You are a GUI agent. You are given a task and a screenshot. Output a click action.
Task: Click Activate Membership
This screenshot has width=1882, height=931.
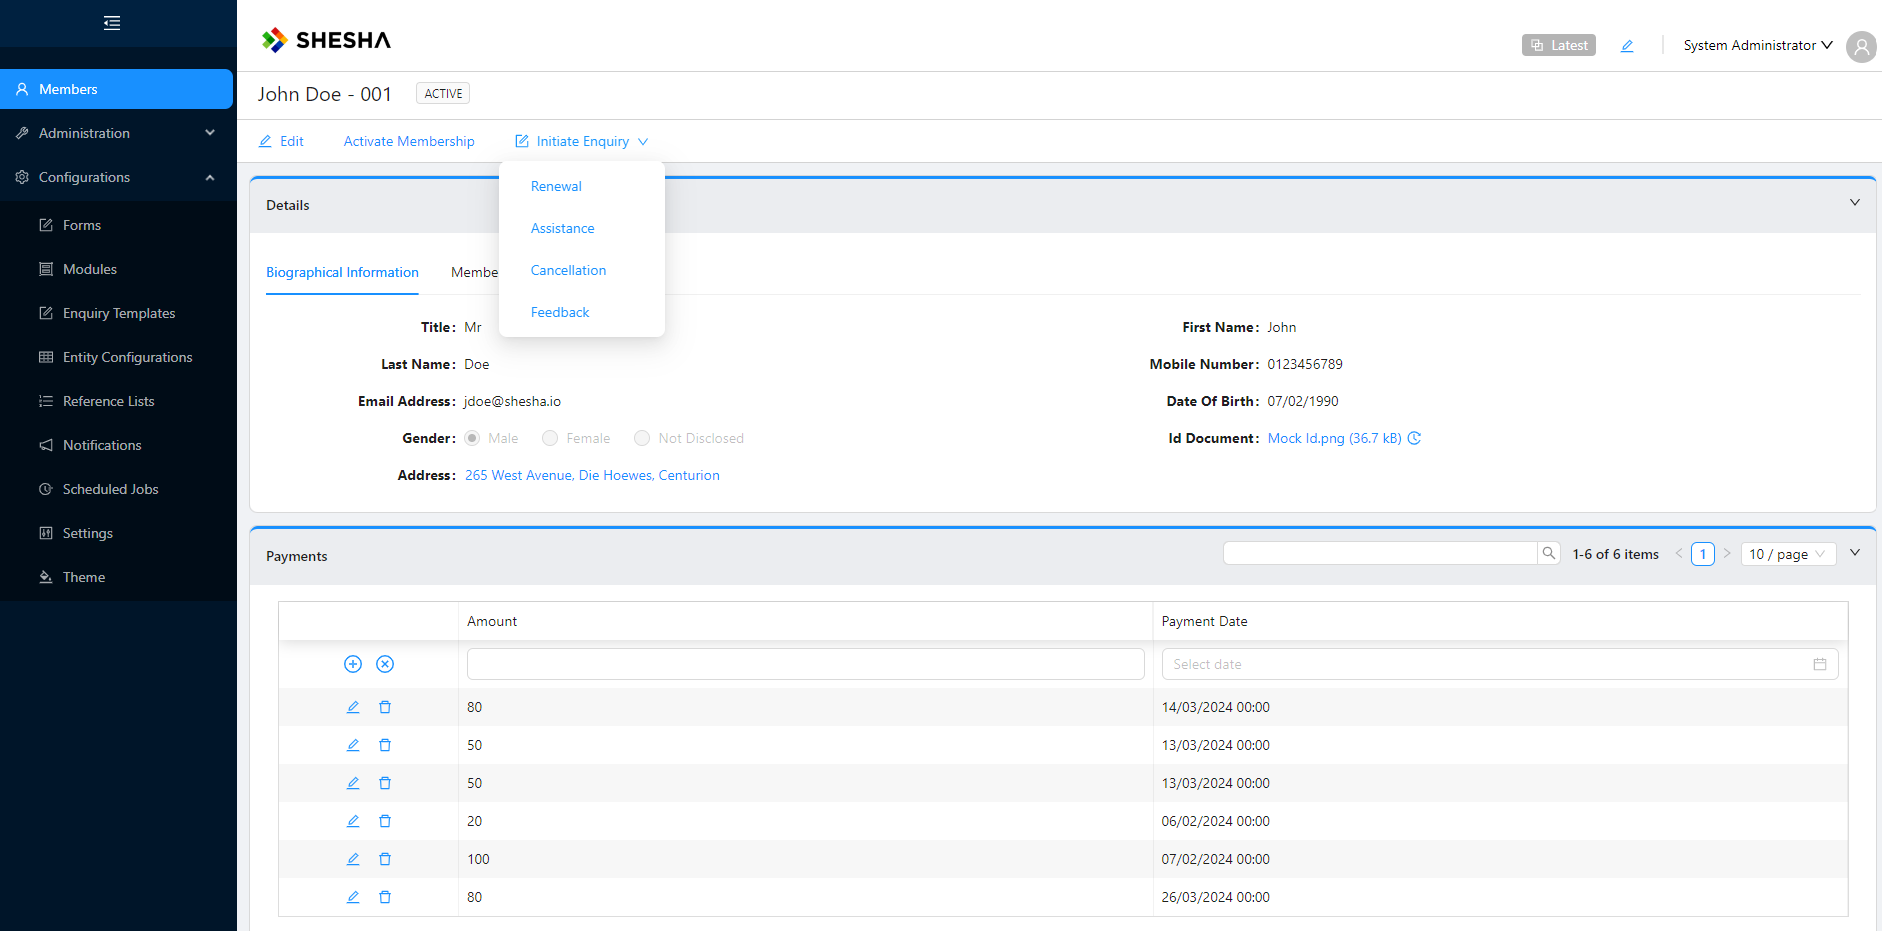[409, 141]
